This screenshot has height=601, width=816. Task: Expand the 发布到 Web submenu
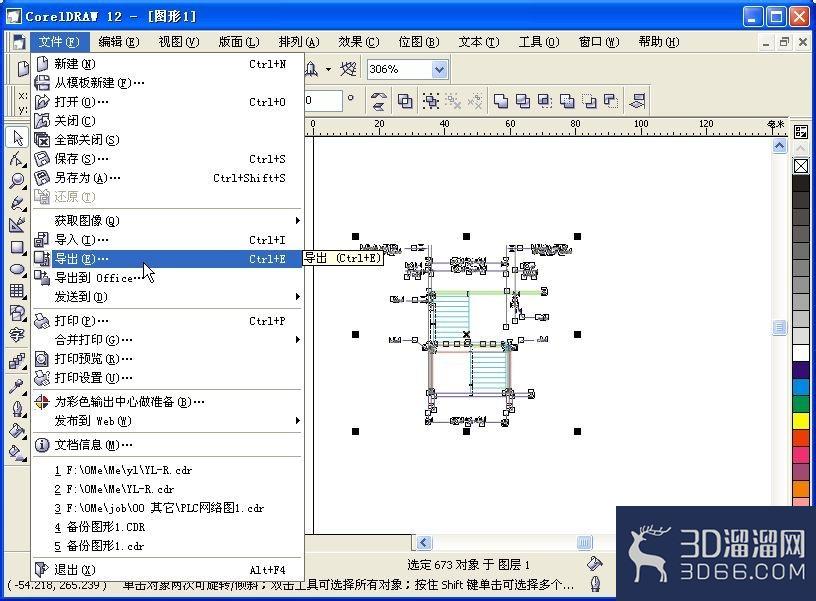tap(168, 420)
